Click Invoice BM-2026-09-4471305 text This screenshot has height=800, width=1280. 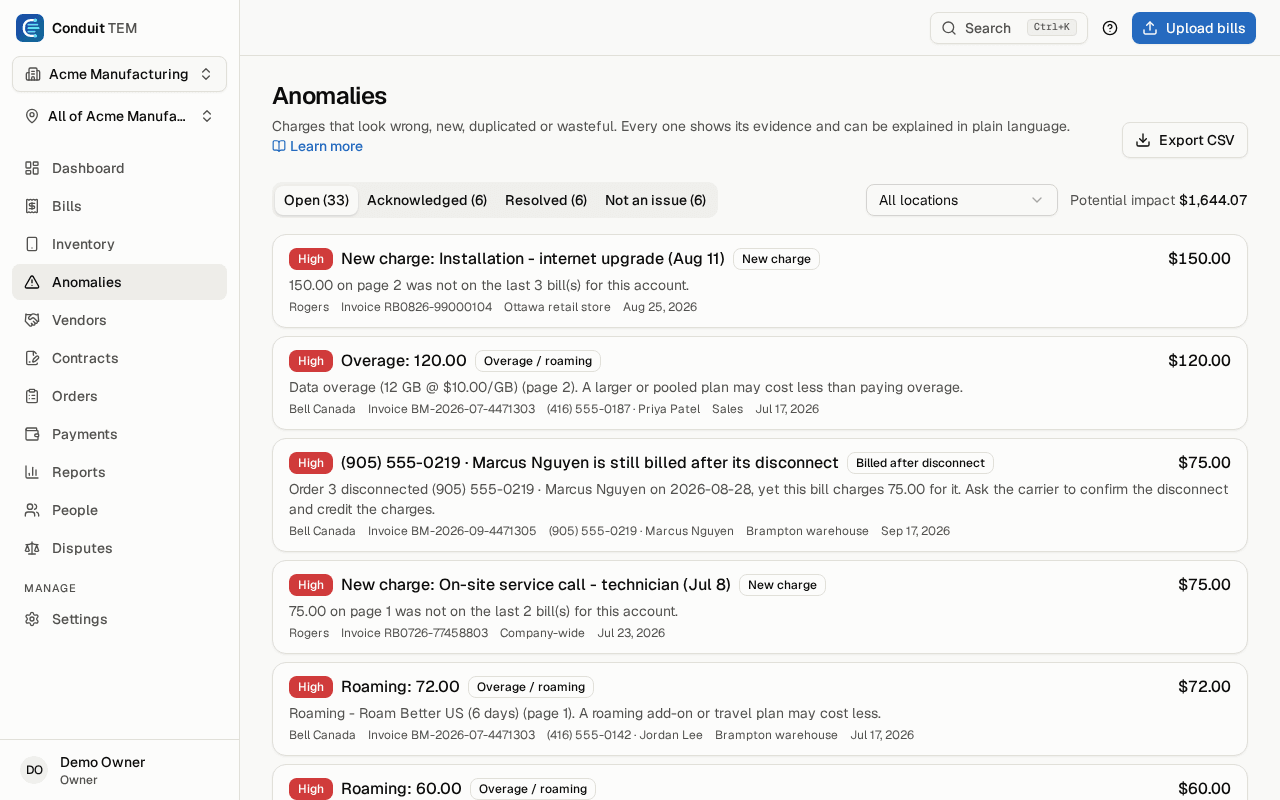452,531
